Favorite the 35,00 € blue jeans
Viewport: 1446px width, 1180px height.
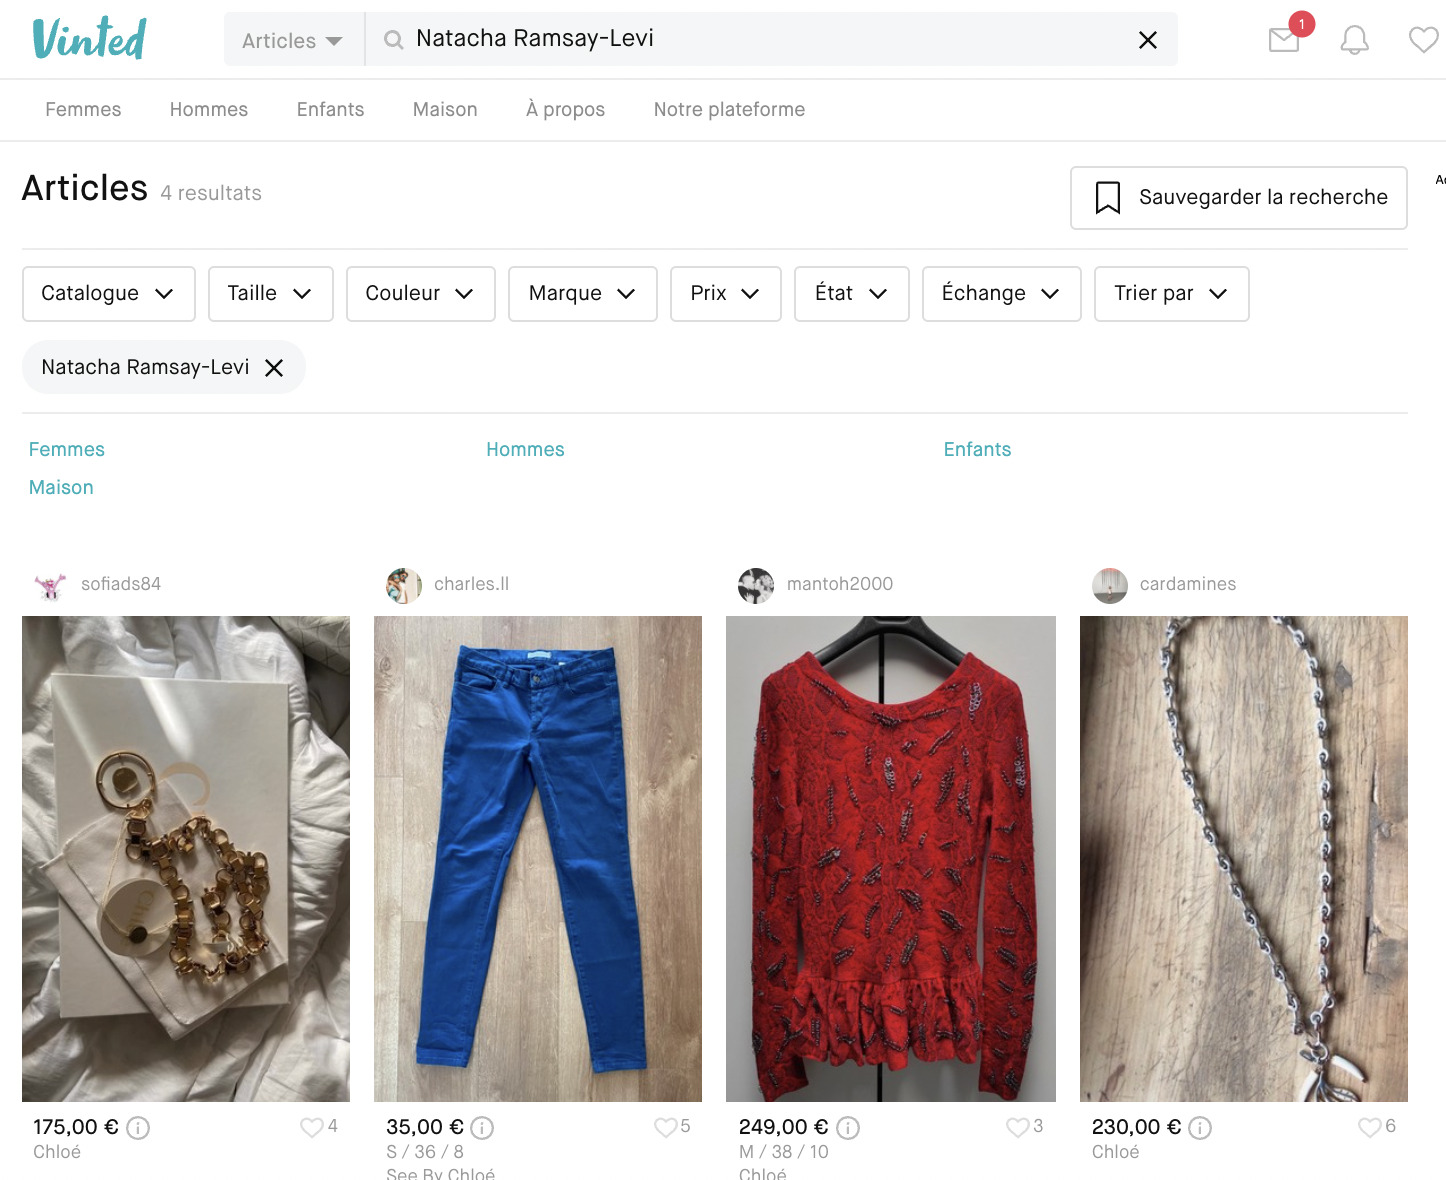point(665,1127)
